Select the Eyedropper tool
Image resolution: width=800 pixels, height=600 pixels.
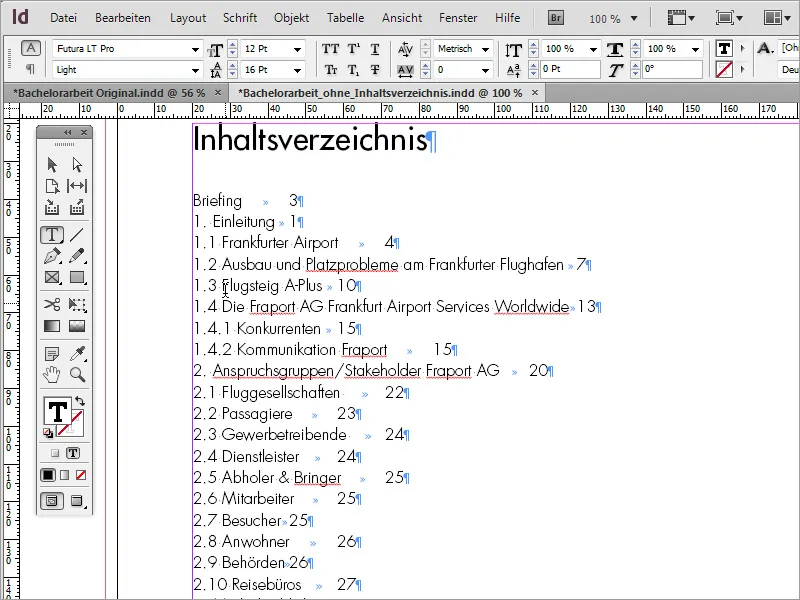click(x=77, y=353)
